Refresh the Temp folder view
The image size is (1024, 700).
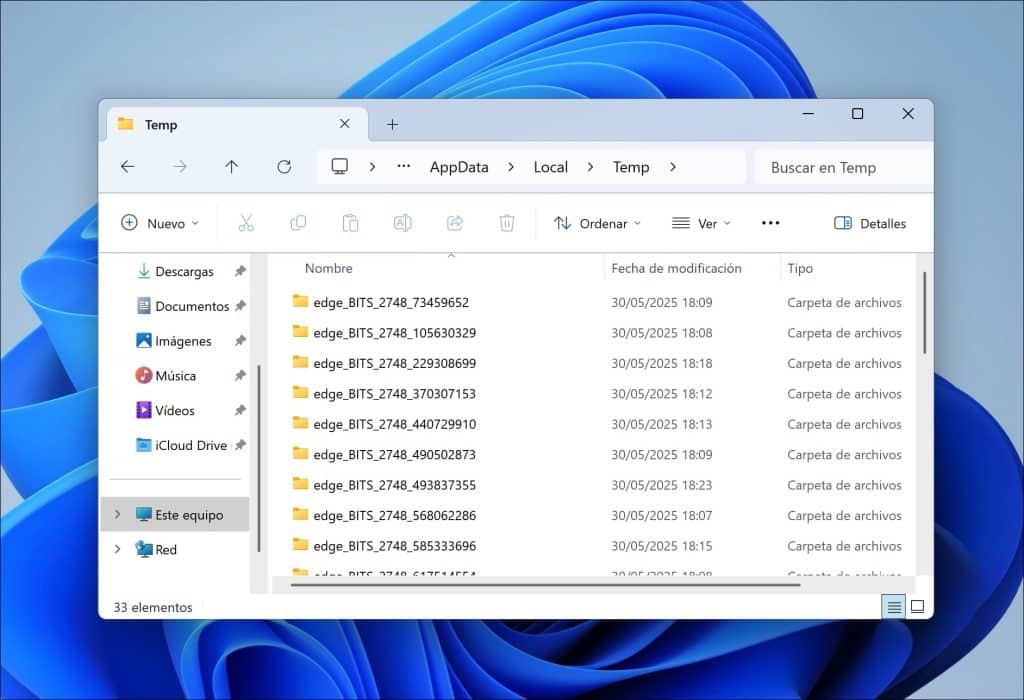pos(284,167)
